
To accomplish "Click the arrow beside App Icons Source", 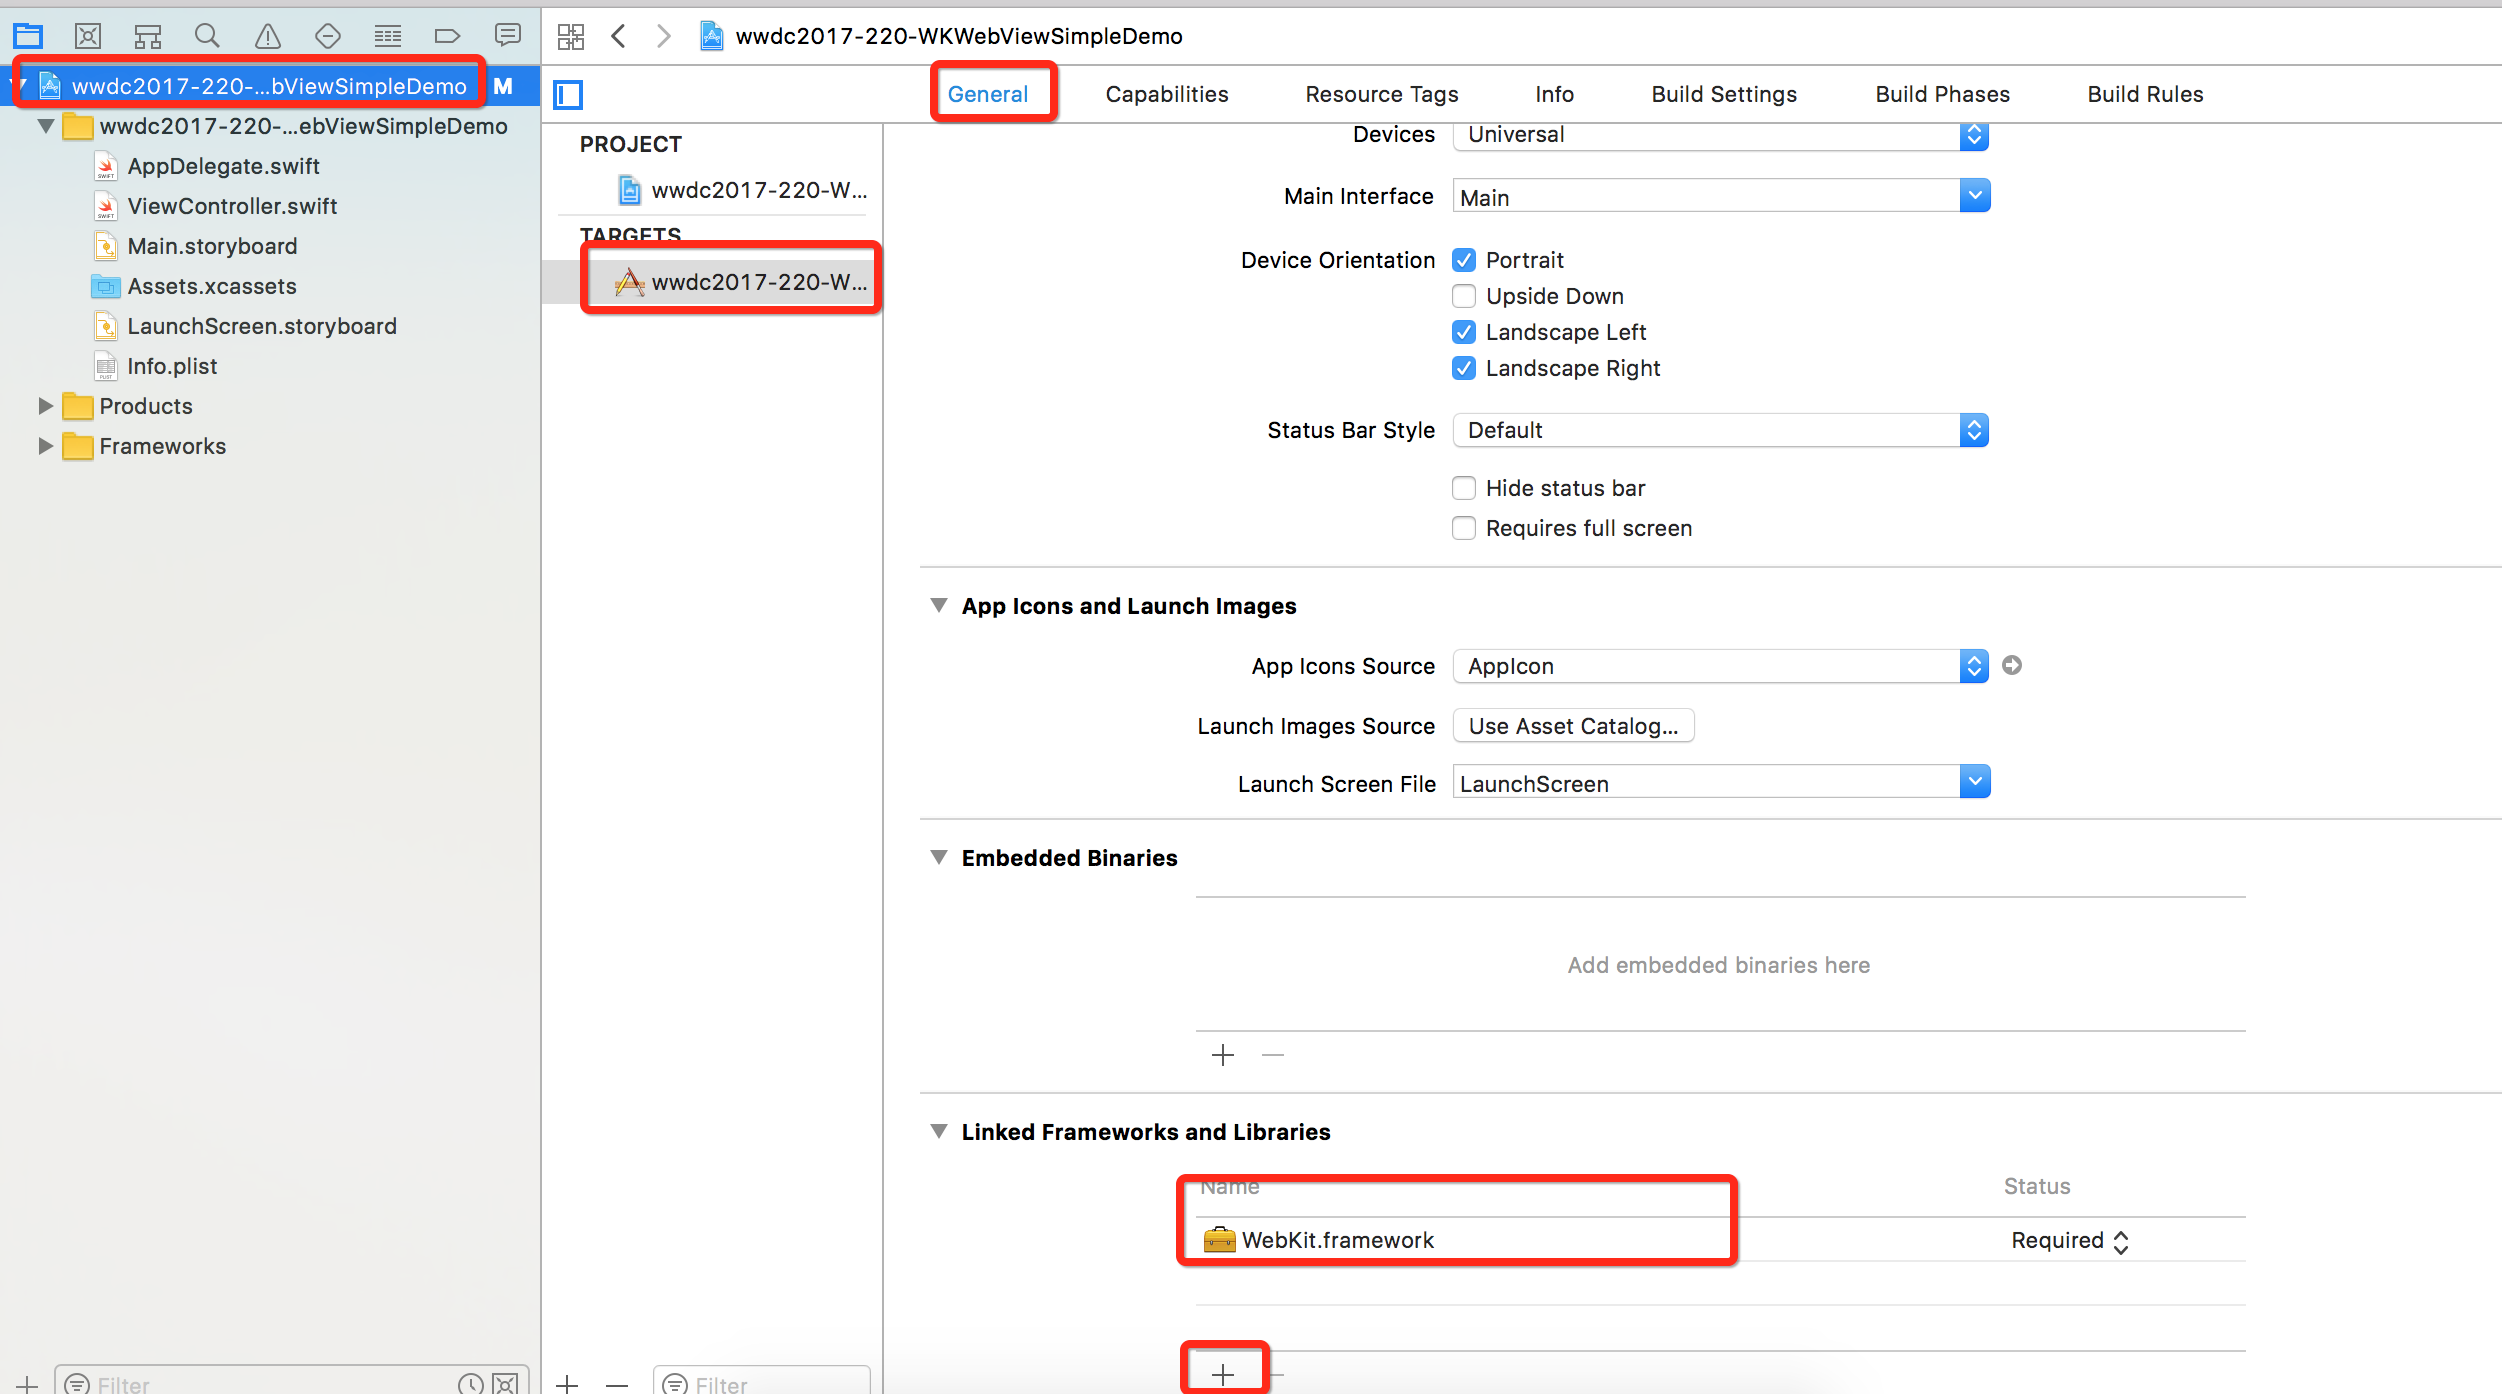I will [x=2012, y=665].
